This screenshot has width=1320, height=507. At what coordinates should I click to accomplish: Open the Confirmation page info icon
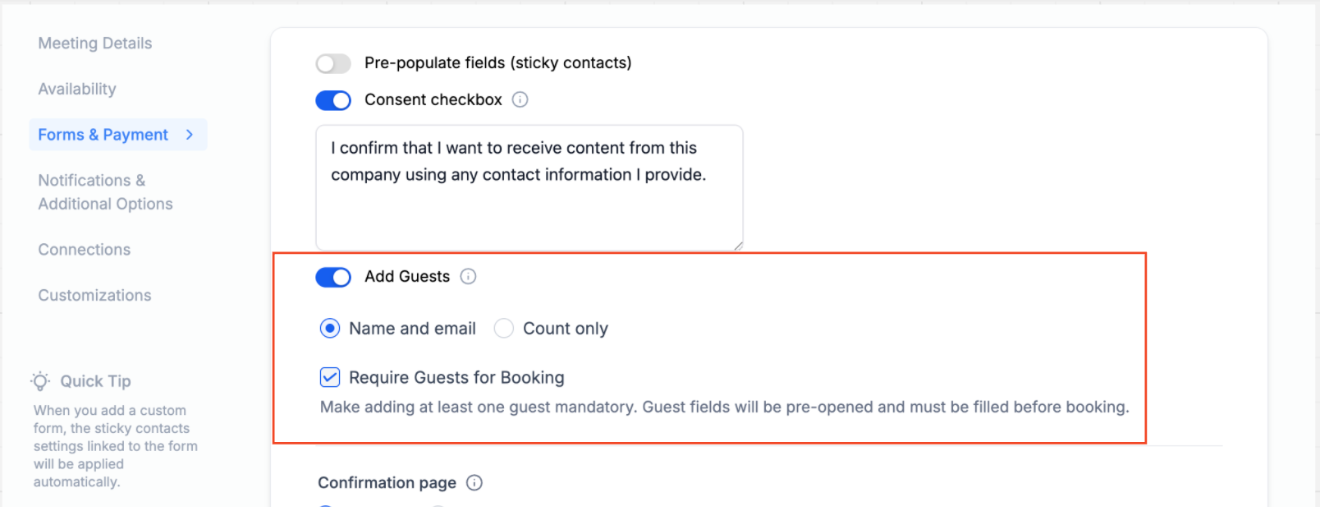point(475,483)
